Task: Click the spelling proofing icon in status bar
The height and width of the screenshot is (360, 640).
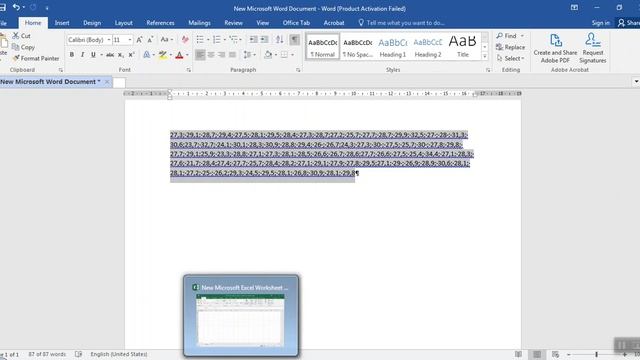Action: click(78, 354)
